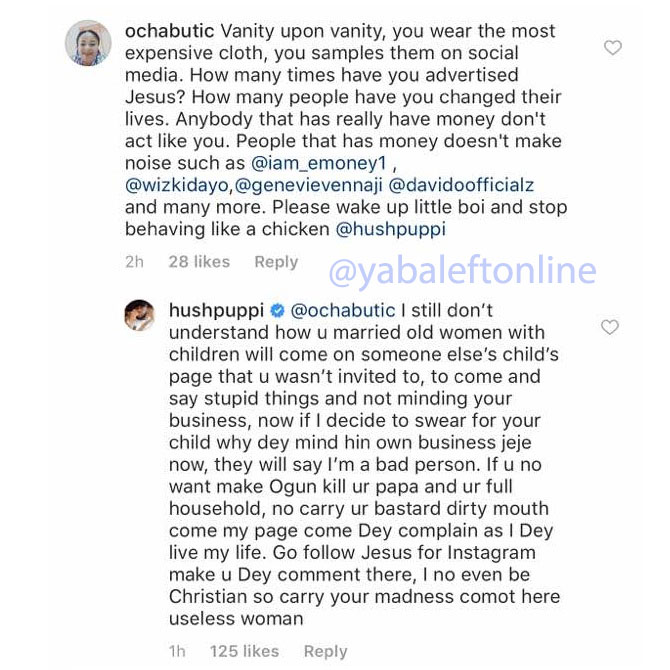The image size is (670, 670).
Task: Click the verified badge next to hushpuppi
Action: (x=278, y=312)
